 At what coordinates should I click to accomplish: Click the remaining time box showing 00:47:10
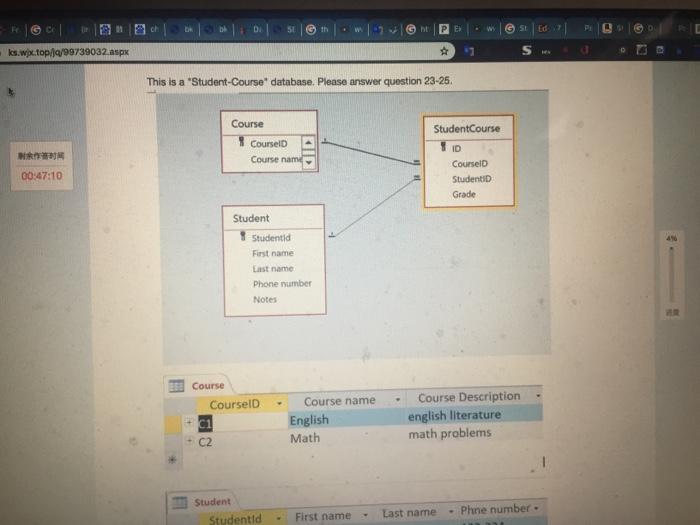tap(42, 166)
